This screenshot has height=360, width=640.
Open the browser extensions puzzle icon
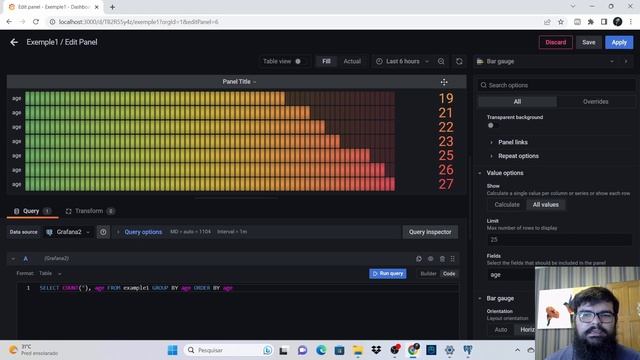coord(591,22)
